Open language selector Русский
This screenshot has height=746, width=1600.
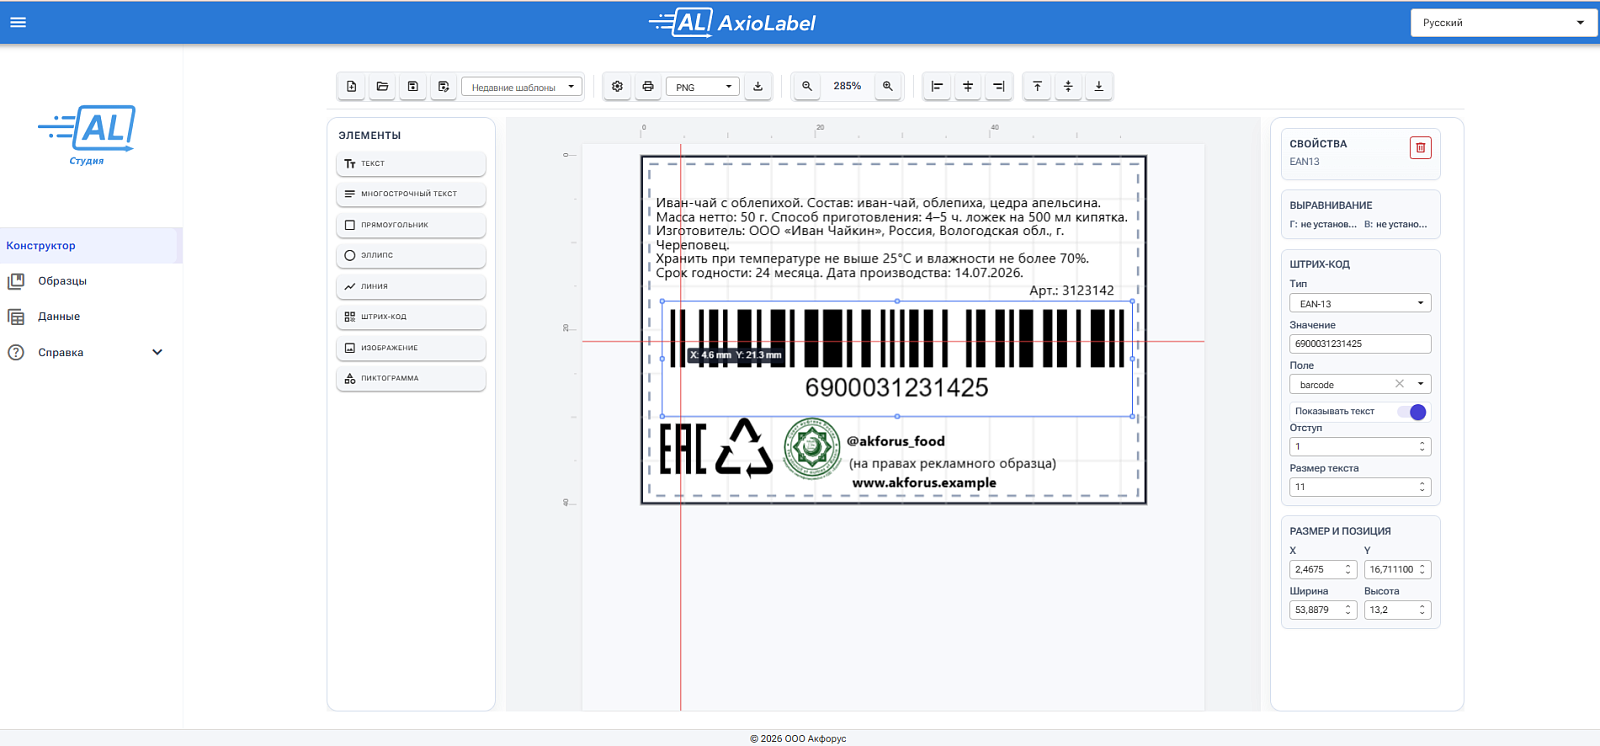pos(1503,22)
